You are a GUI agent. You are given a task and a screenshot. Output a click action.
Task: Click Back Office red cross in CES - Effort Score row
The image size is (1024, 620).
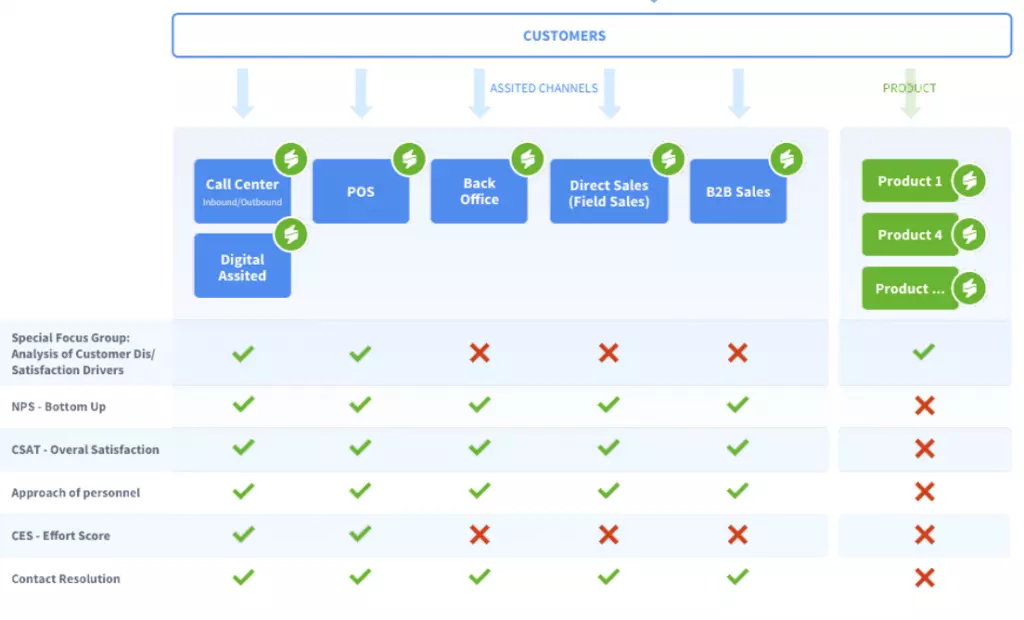tap(479, 535)
